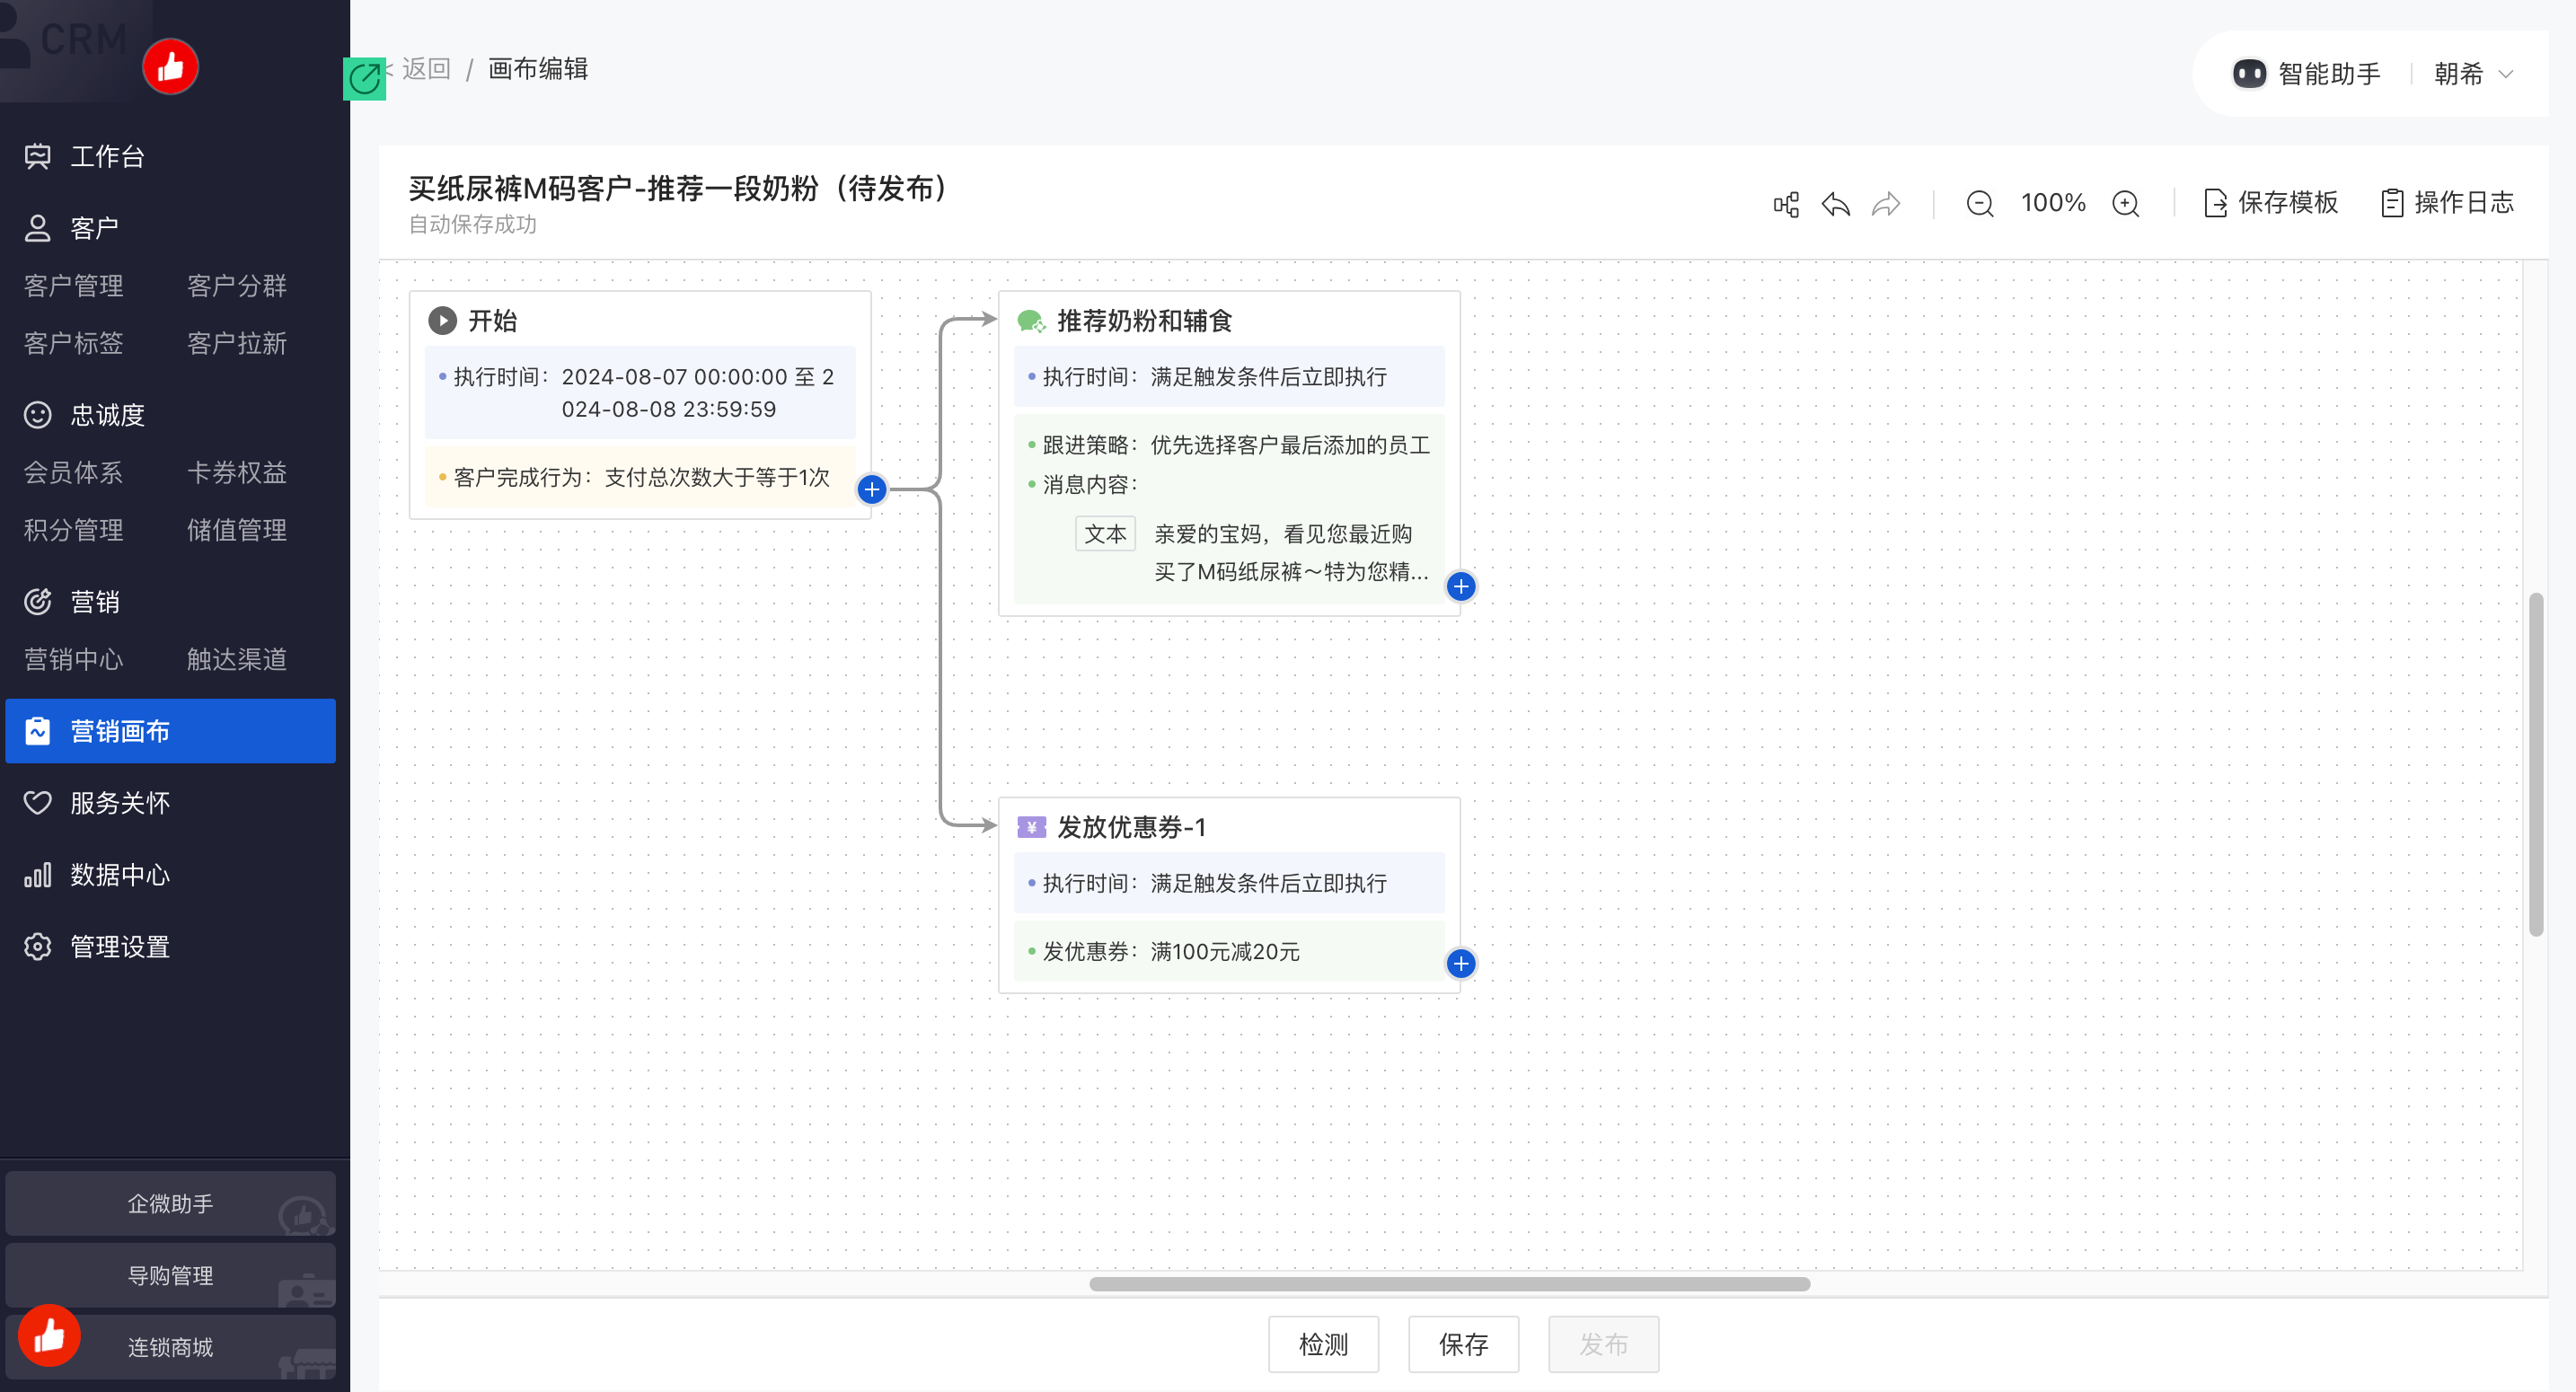Go to 客户分群 submenu
The height and width of the screenshot is (1392, 2576).
237,286
